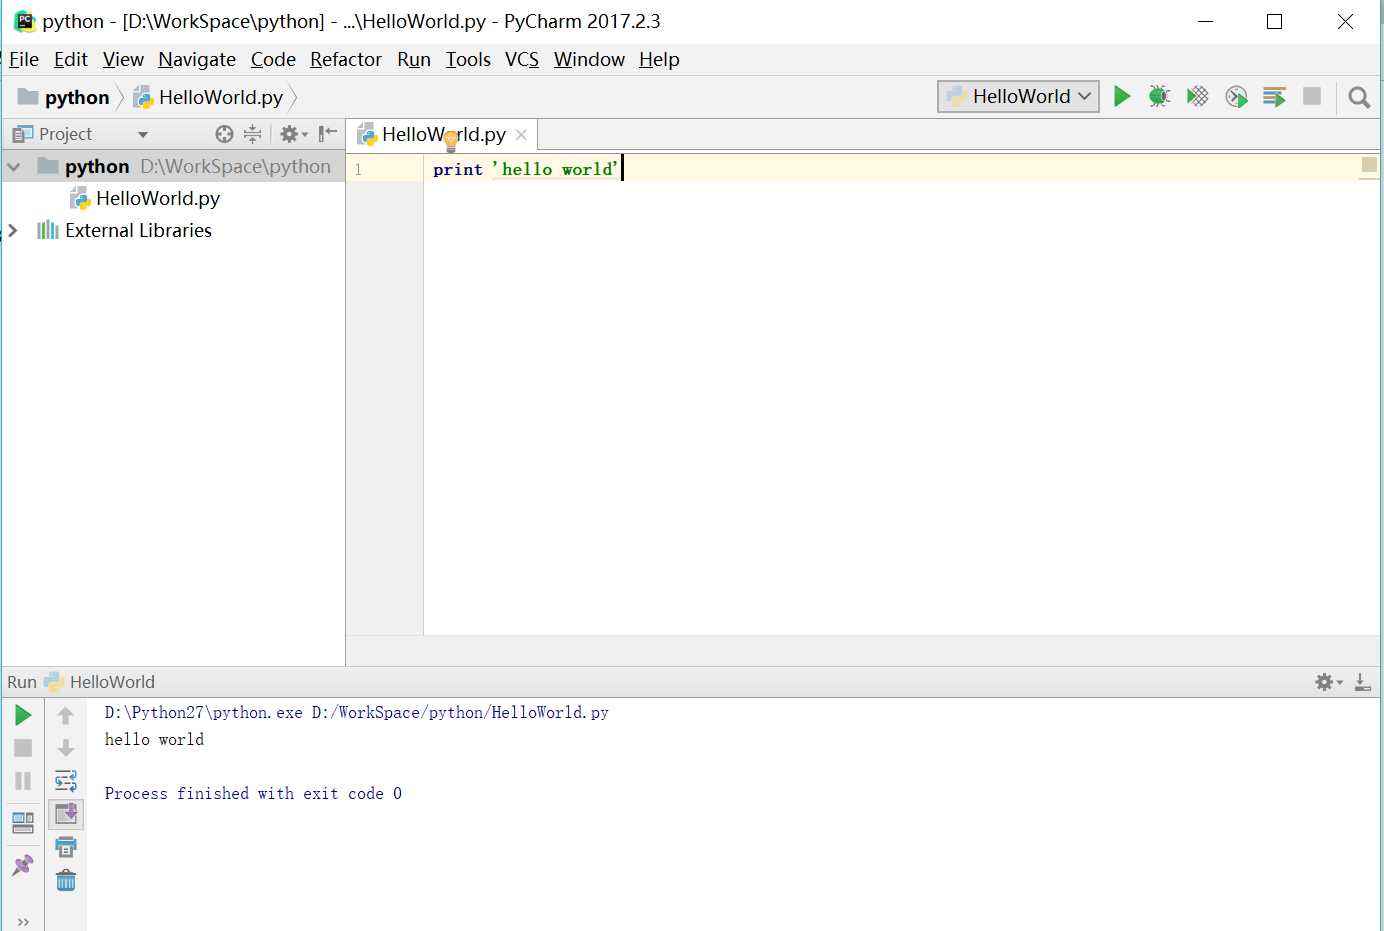The image size is (1384, 931).
Task: Open Run panel gear settings
Action: click(1328, 682)
